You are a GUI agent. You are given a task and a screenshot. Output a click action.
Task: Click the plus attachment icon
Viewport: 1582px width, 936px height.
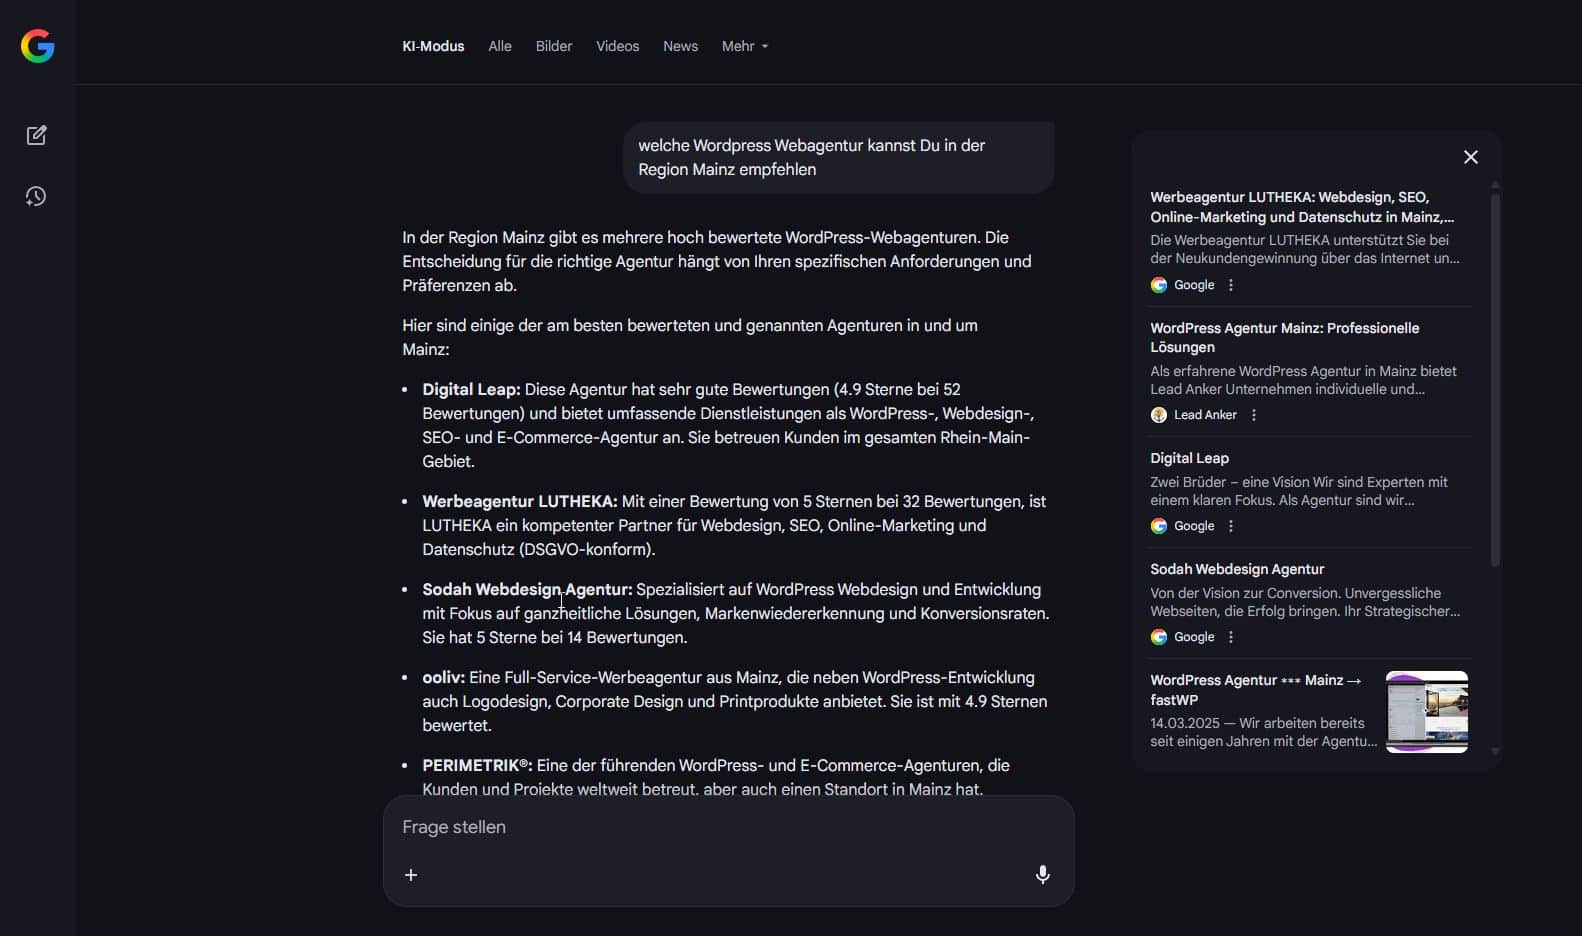[411, 875]
